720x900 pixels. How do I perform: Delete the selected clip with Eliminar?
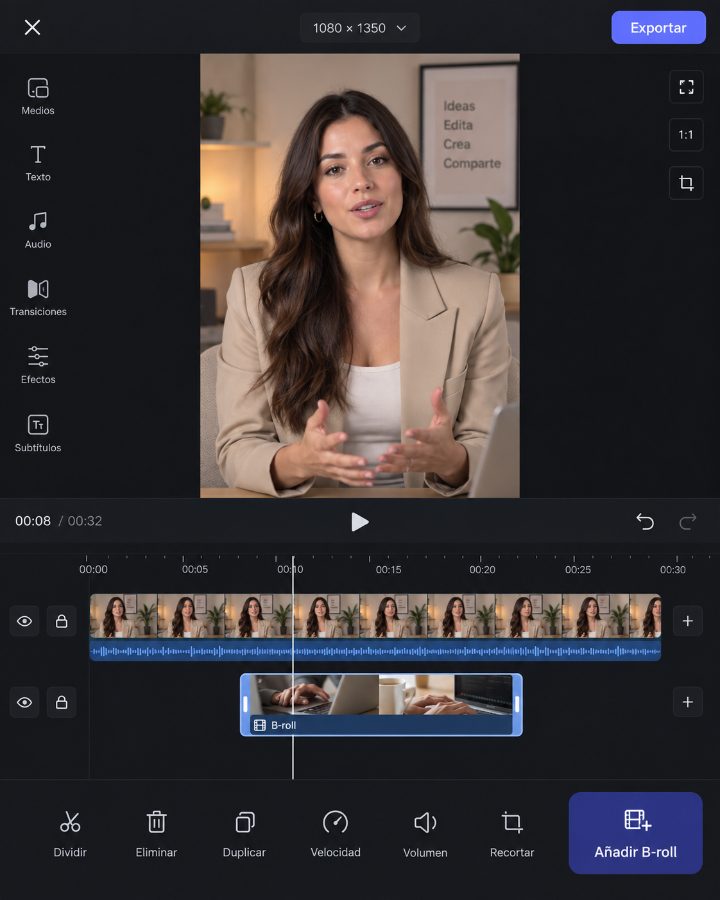(x=156, y=834)
